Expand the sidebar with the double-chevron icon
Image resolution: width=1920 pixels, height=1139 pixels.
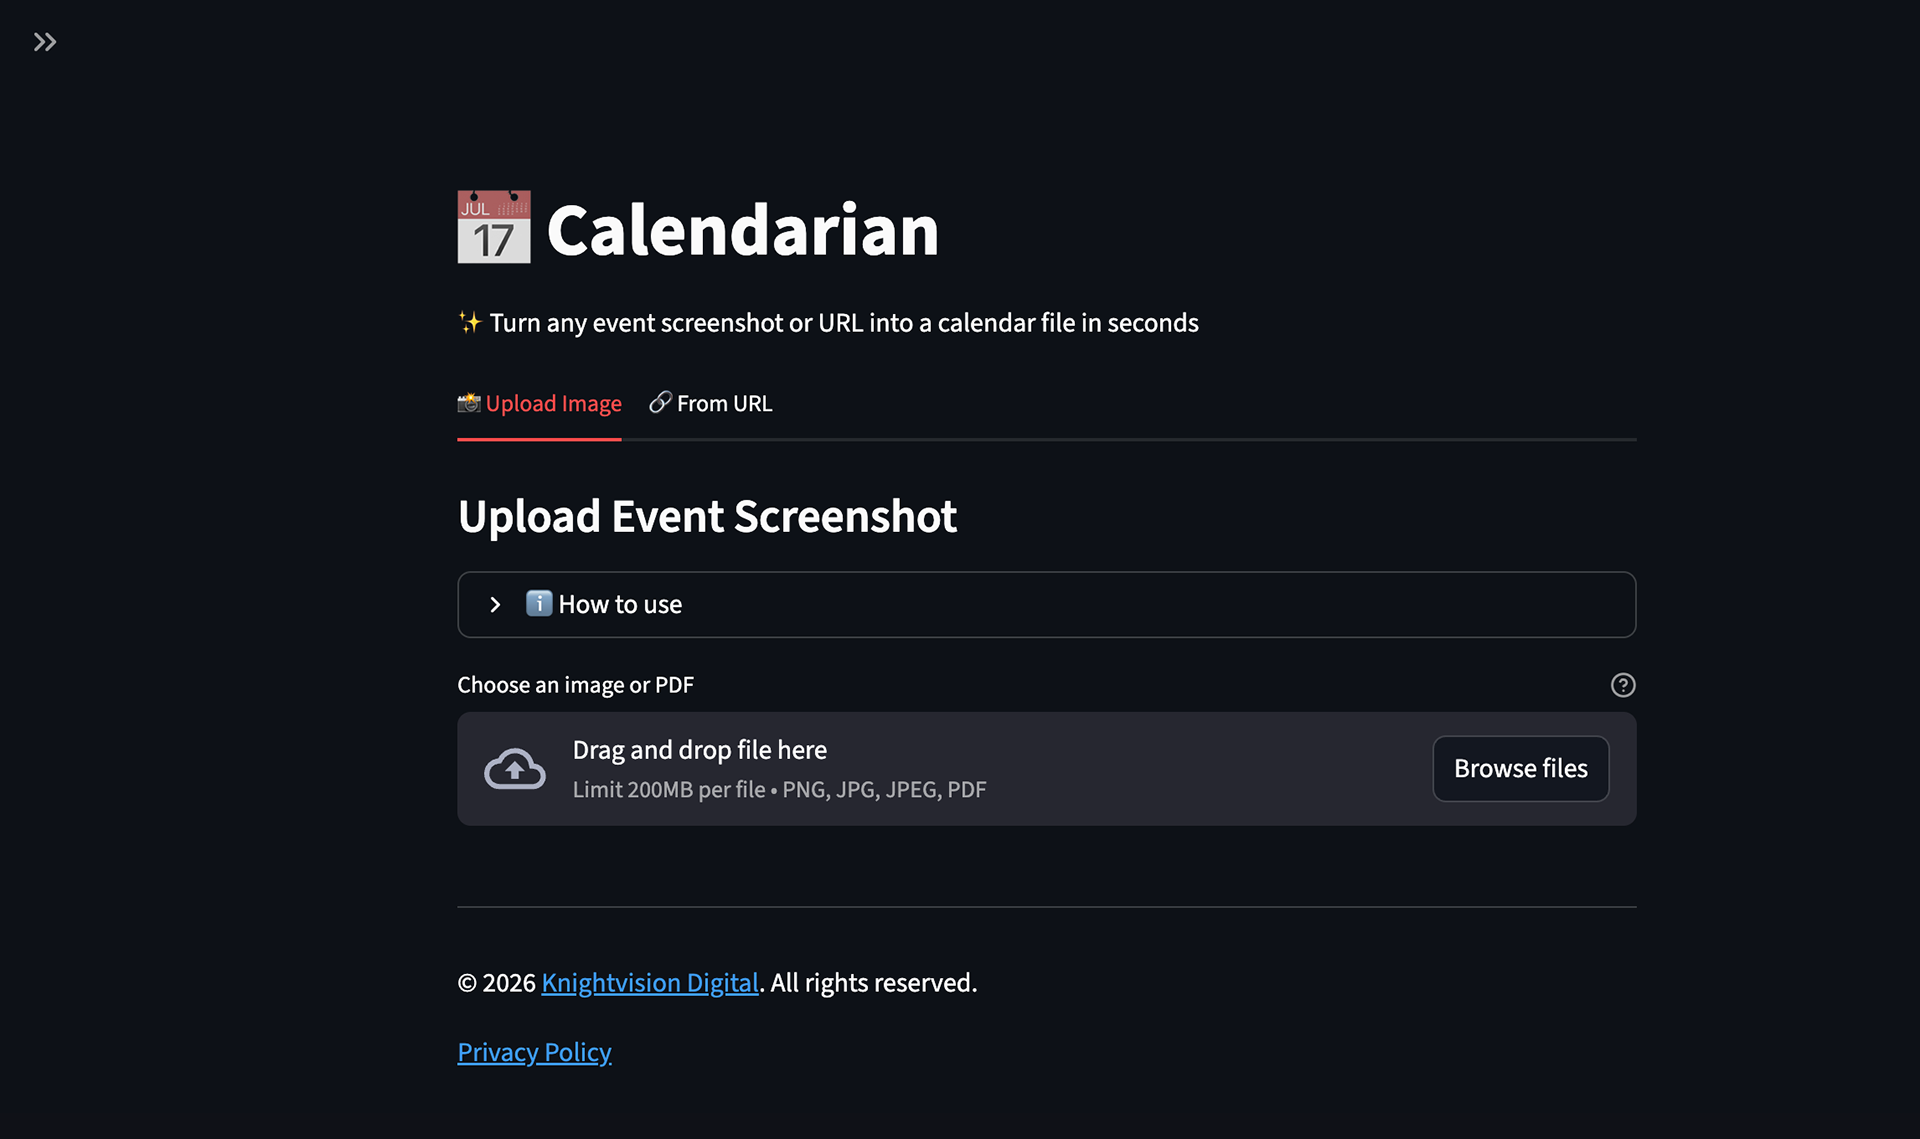click(x=45, y=42)
